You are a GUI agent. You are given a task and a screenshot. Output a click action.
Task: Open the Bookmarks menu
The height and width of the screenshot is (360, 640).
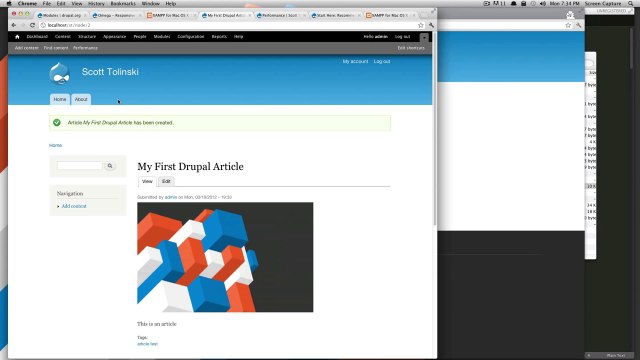click(x=123, y=3)
